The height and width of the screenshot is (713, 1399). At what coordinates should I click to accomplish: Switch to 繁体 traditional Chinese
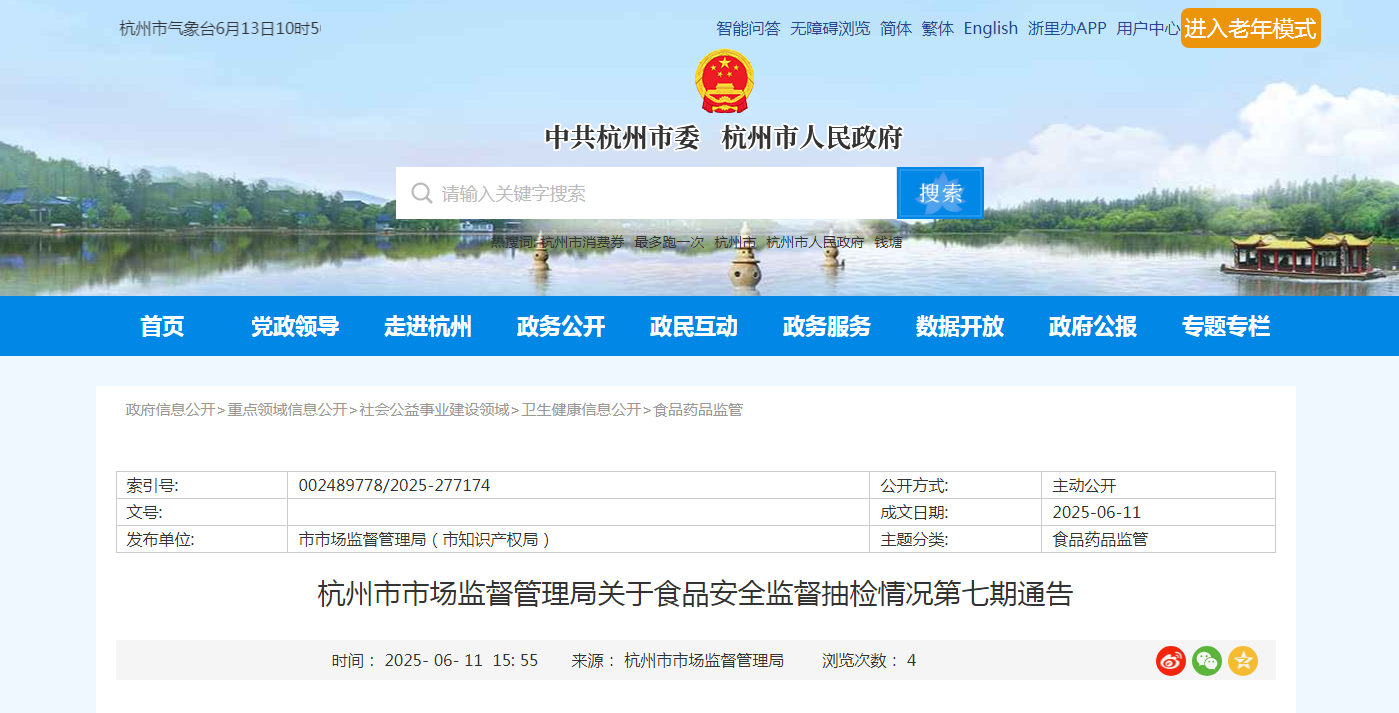[x=938, y=29]
